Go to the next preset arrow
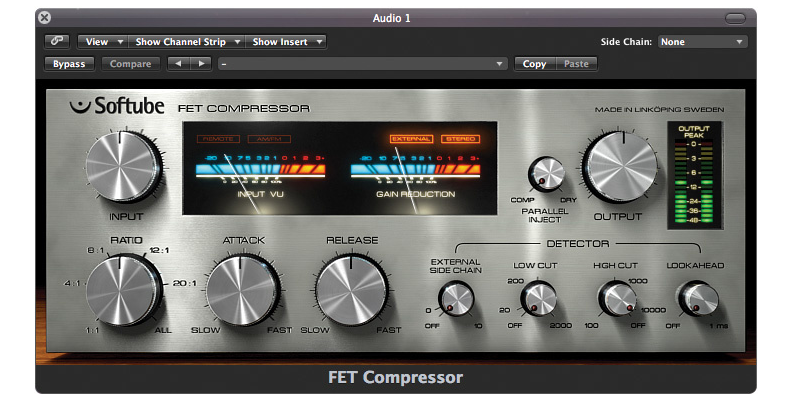This screenshot has width=792, height=400. click(201, 64)
